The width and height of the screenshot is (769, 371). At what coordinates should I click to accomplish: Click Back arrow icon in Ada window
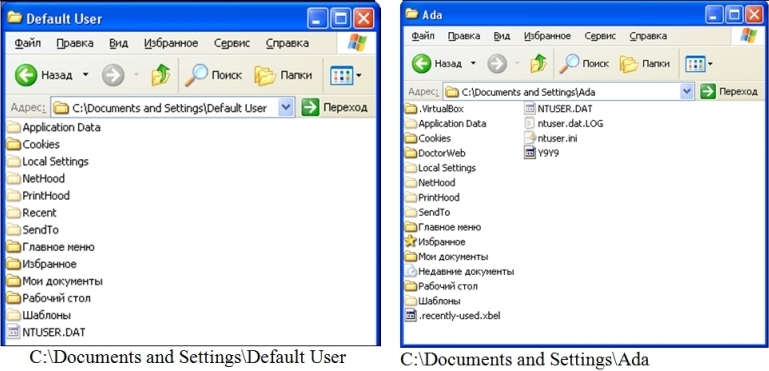pos(422,63)
